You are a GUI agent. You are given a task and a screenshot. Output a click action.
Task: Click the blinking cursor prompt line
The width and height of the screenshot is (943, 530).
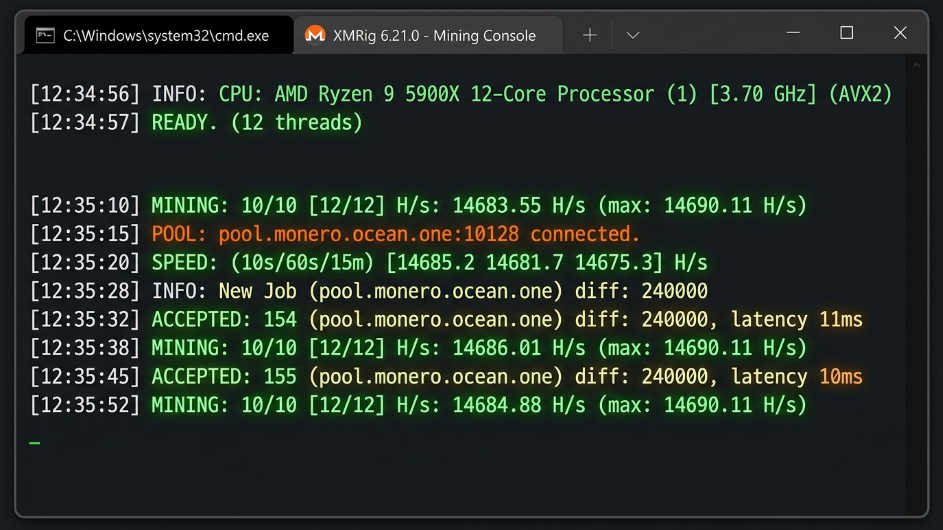click(x=35, y=443)
